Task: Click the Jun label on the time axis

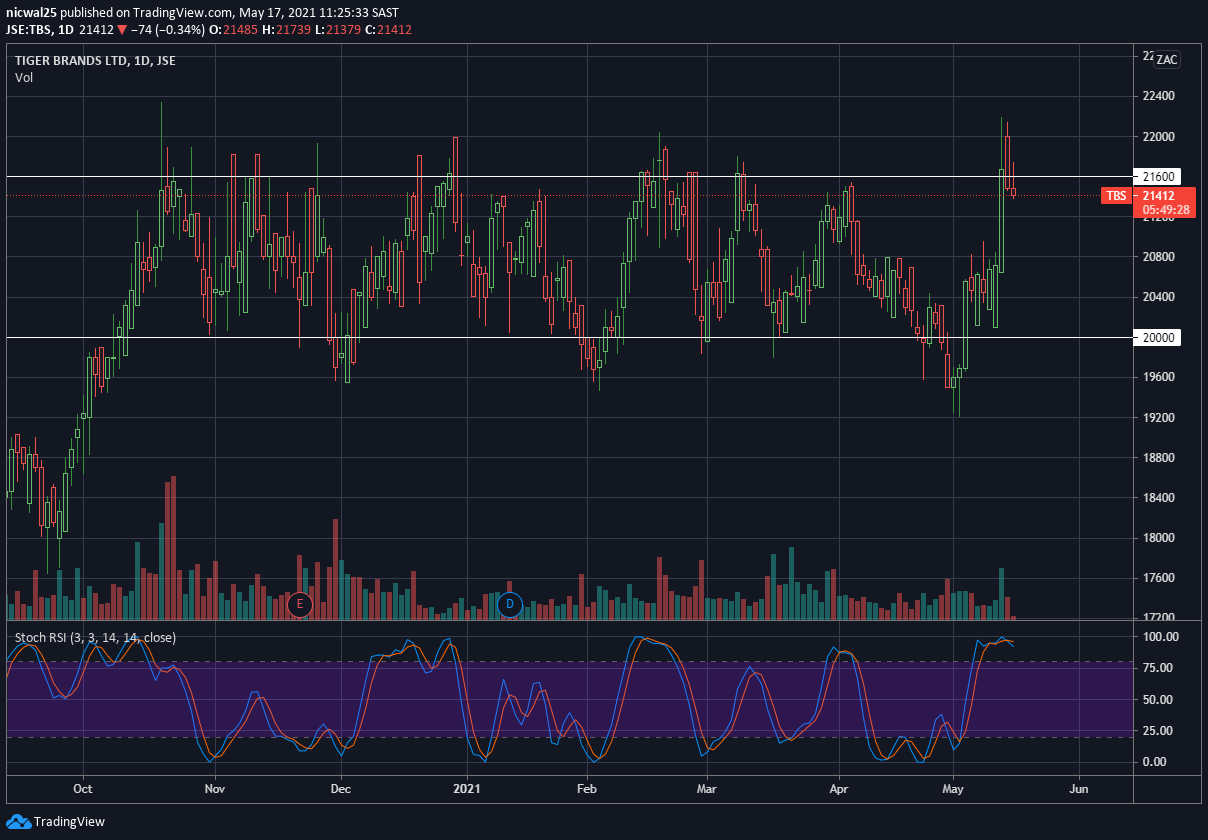Action: click(x=1079, y=788)
